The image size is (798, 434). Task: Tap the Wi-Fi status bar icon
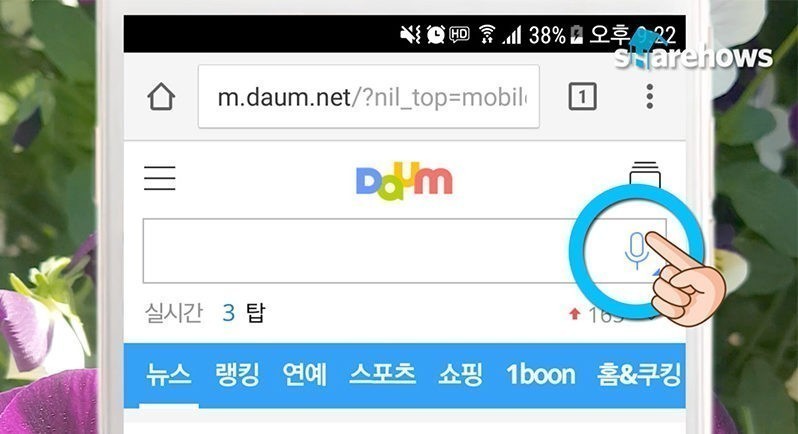[x=487, y=35]
